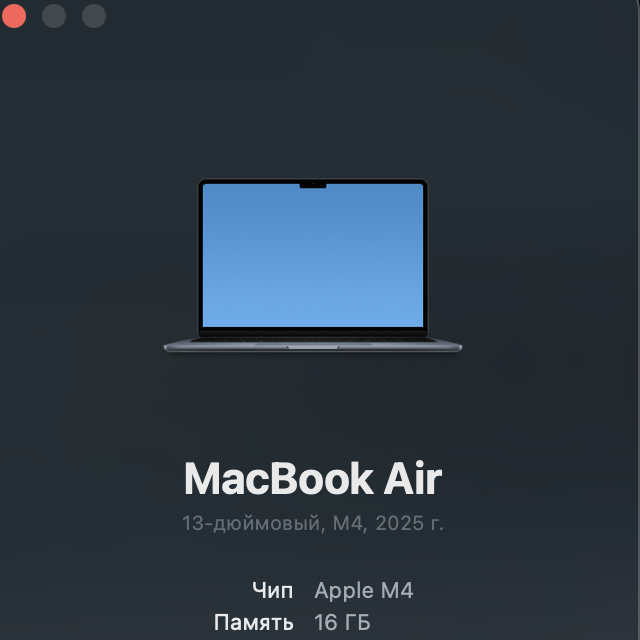Close the About This Mac window
The width and height of the screenshot is (640, 640).
[x=14, y=16]
